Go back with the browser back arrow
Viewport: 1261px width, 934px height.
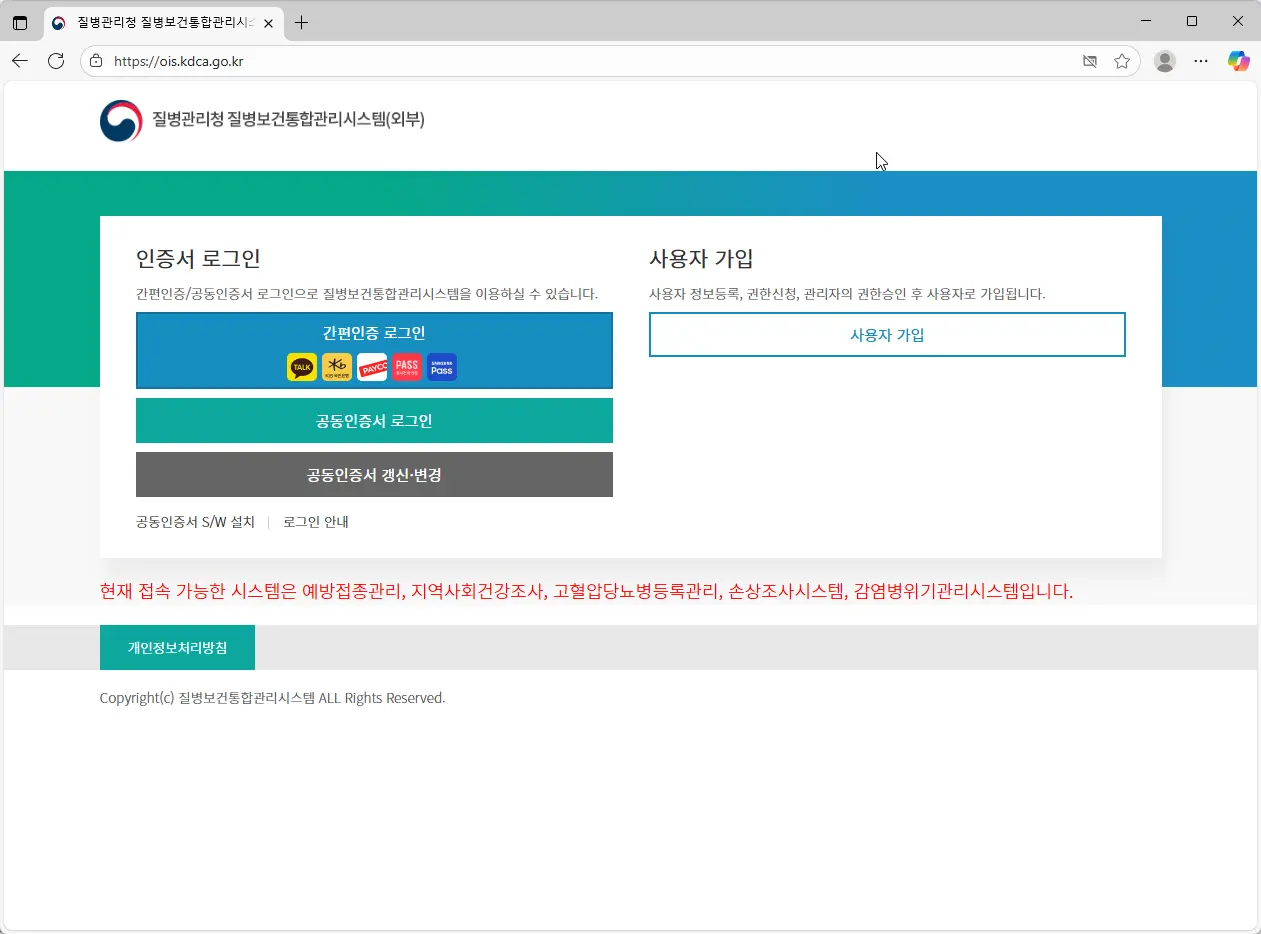click(x=20, y=61)
